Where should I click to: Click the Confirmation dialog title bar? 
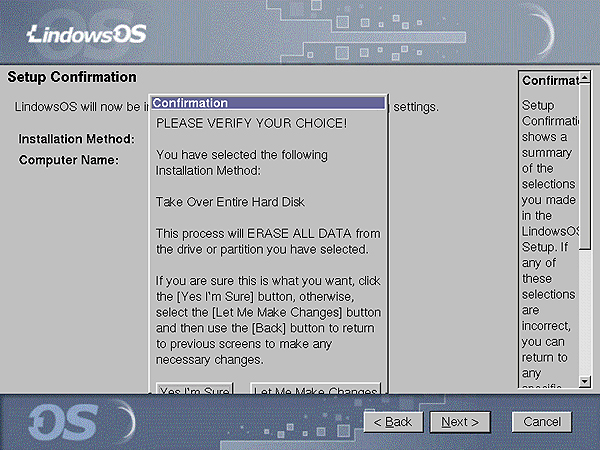point(268,103)
